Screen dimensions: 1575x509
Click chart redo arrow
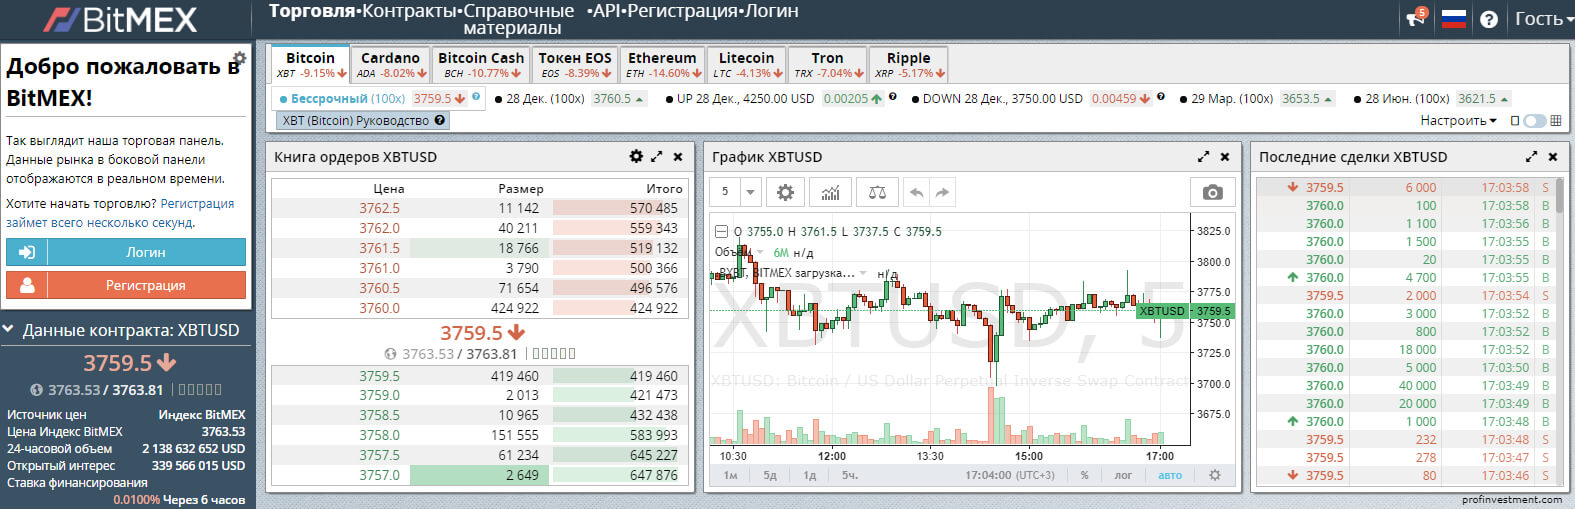pyautogui.click(x=942, y=192)
